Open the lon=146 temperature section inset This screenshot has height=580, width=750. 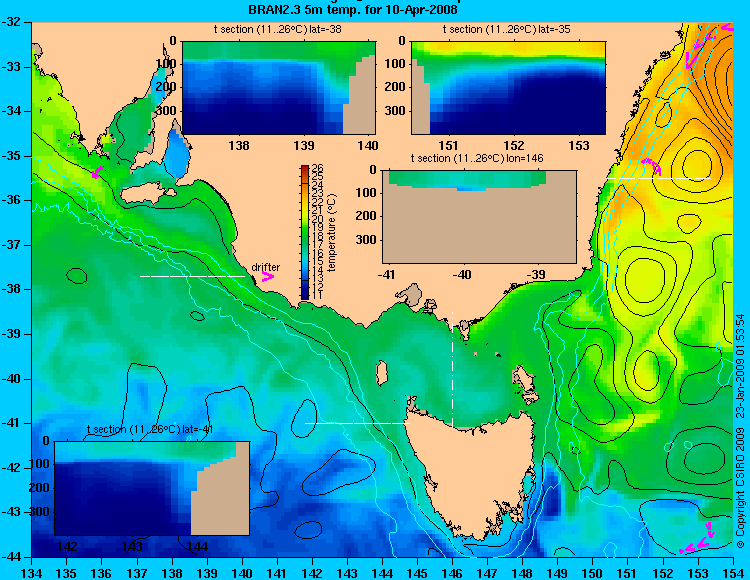[x=479, y=216]
